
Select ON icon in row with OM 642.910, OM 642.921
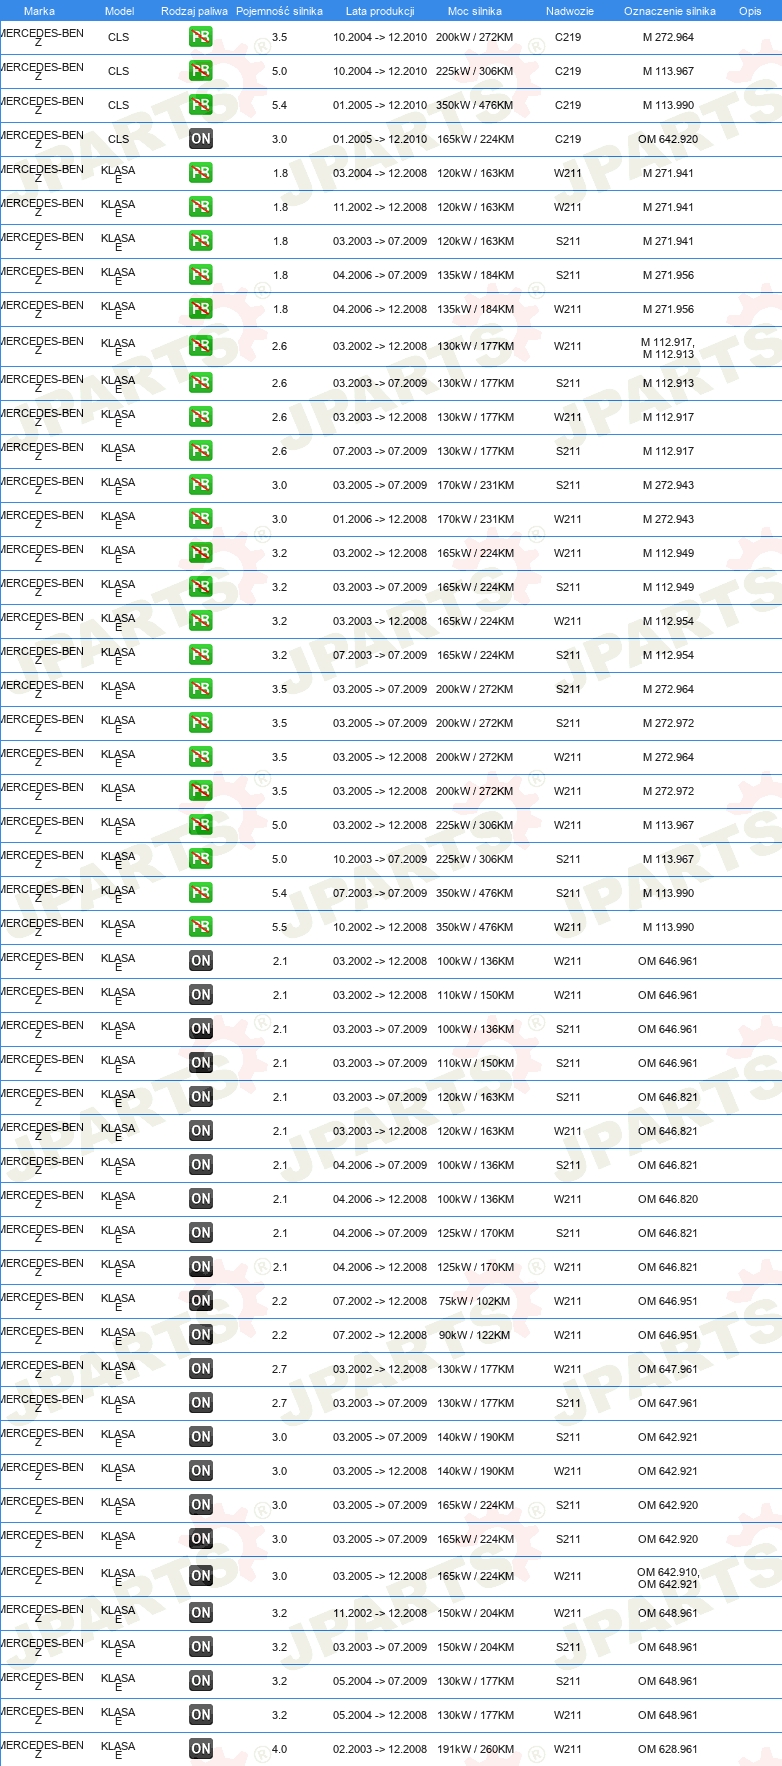[x=201, y=1576]
